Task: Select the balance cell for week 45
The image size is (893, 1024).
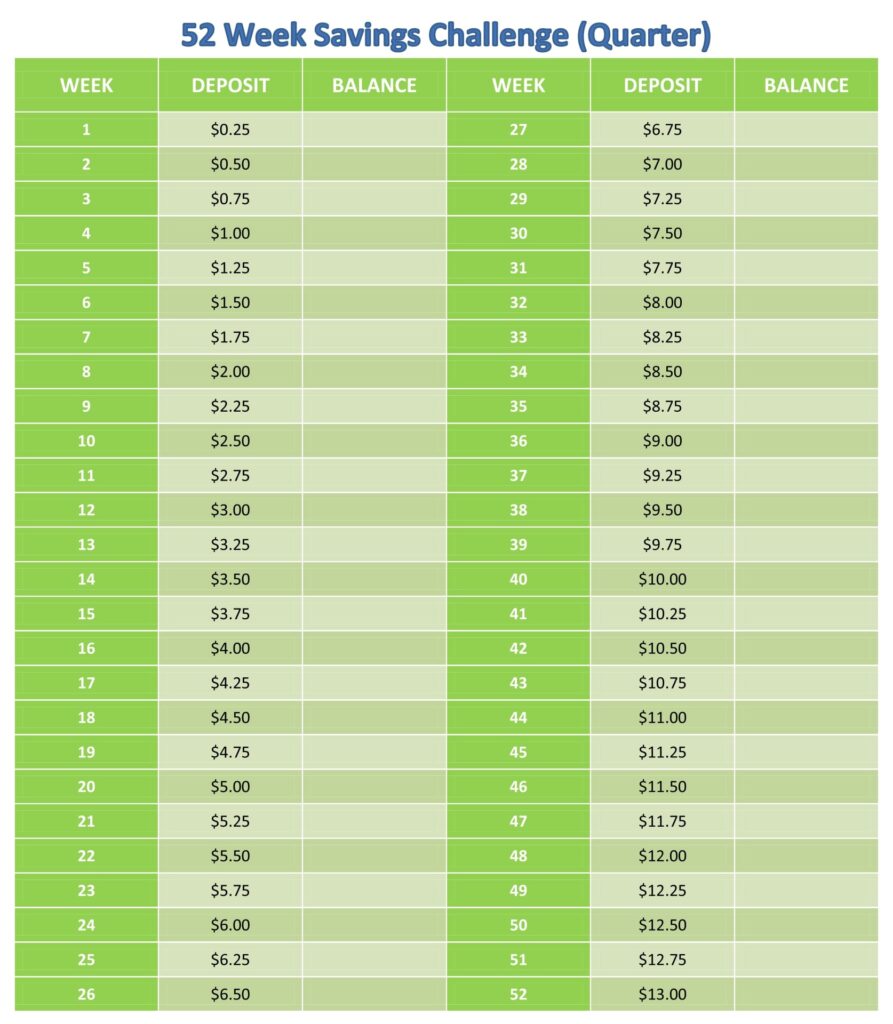Action: (x=806, y=752)
